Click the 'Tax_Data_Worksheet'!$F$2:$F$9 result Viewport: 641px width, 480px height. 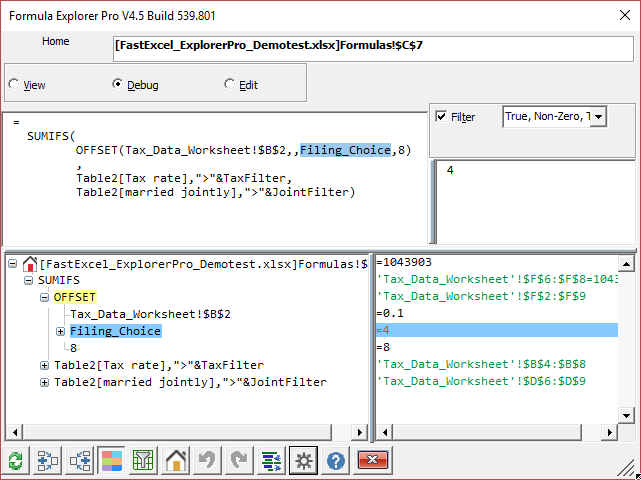point(481,296)
